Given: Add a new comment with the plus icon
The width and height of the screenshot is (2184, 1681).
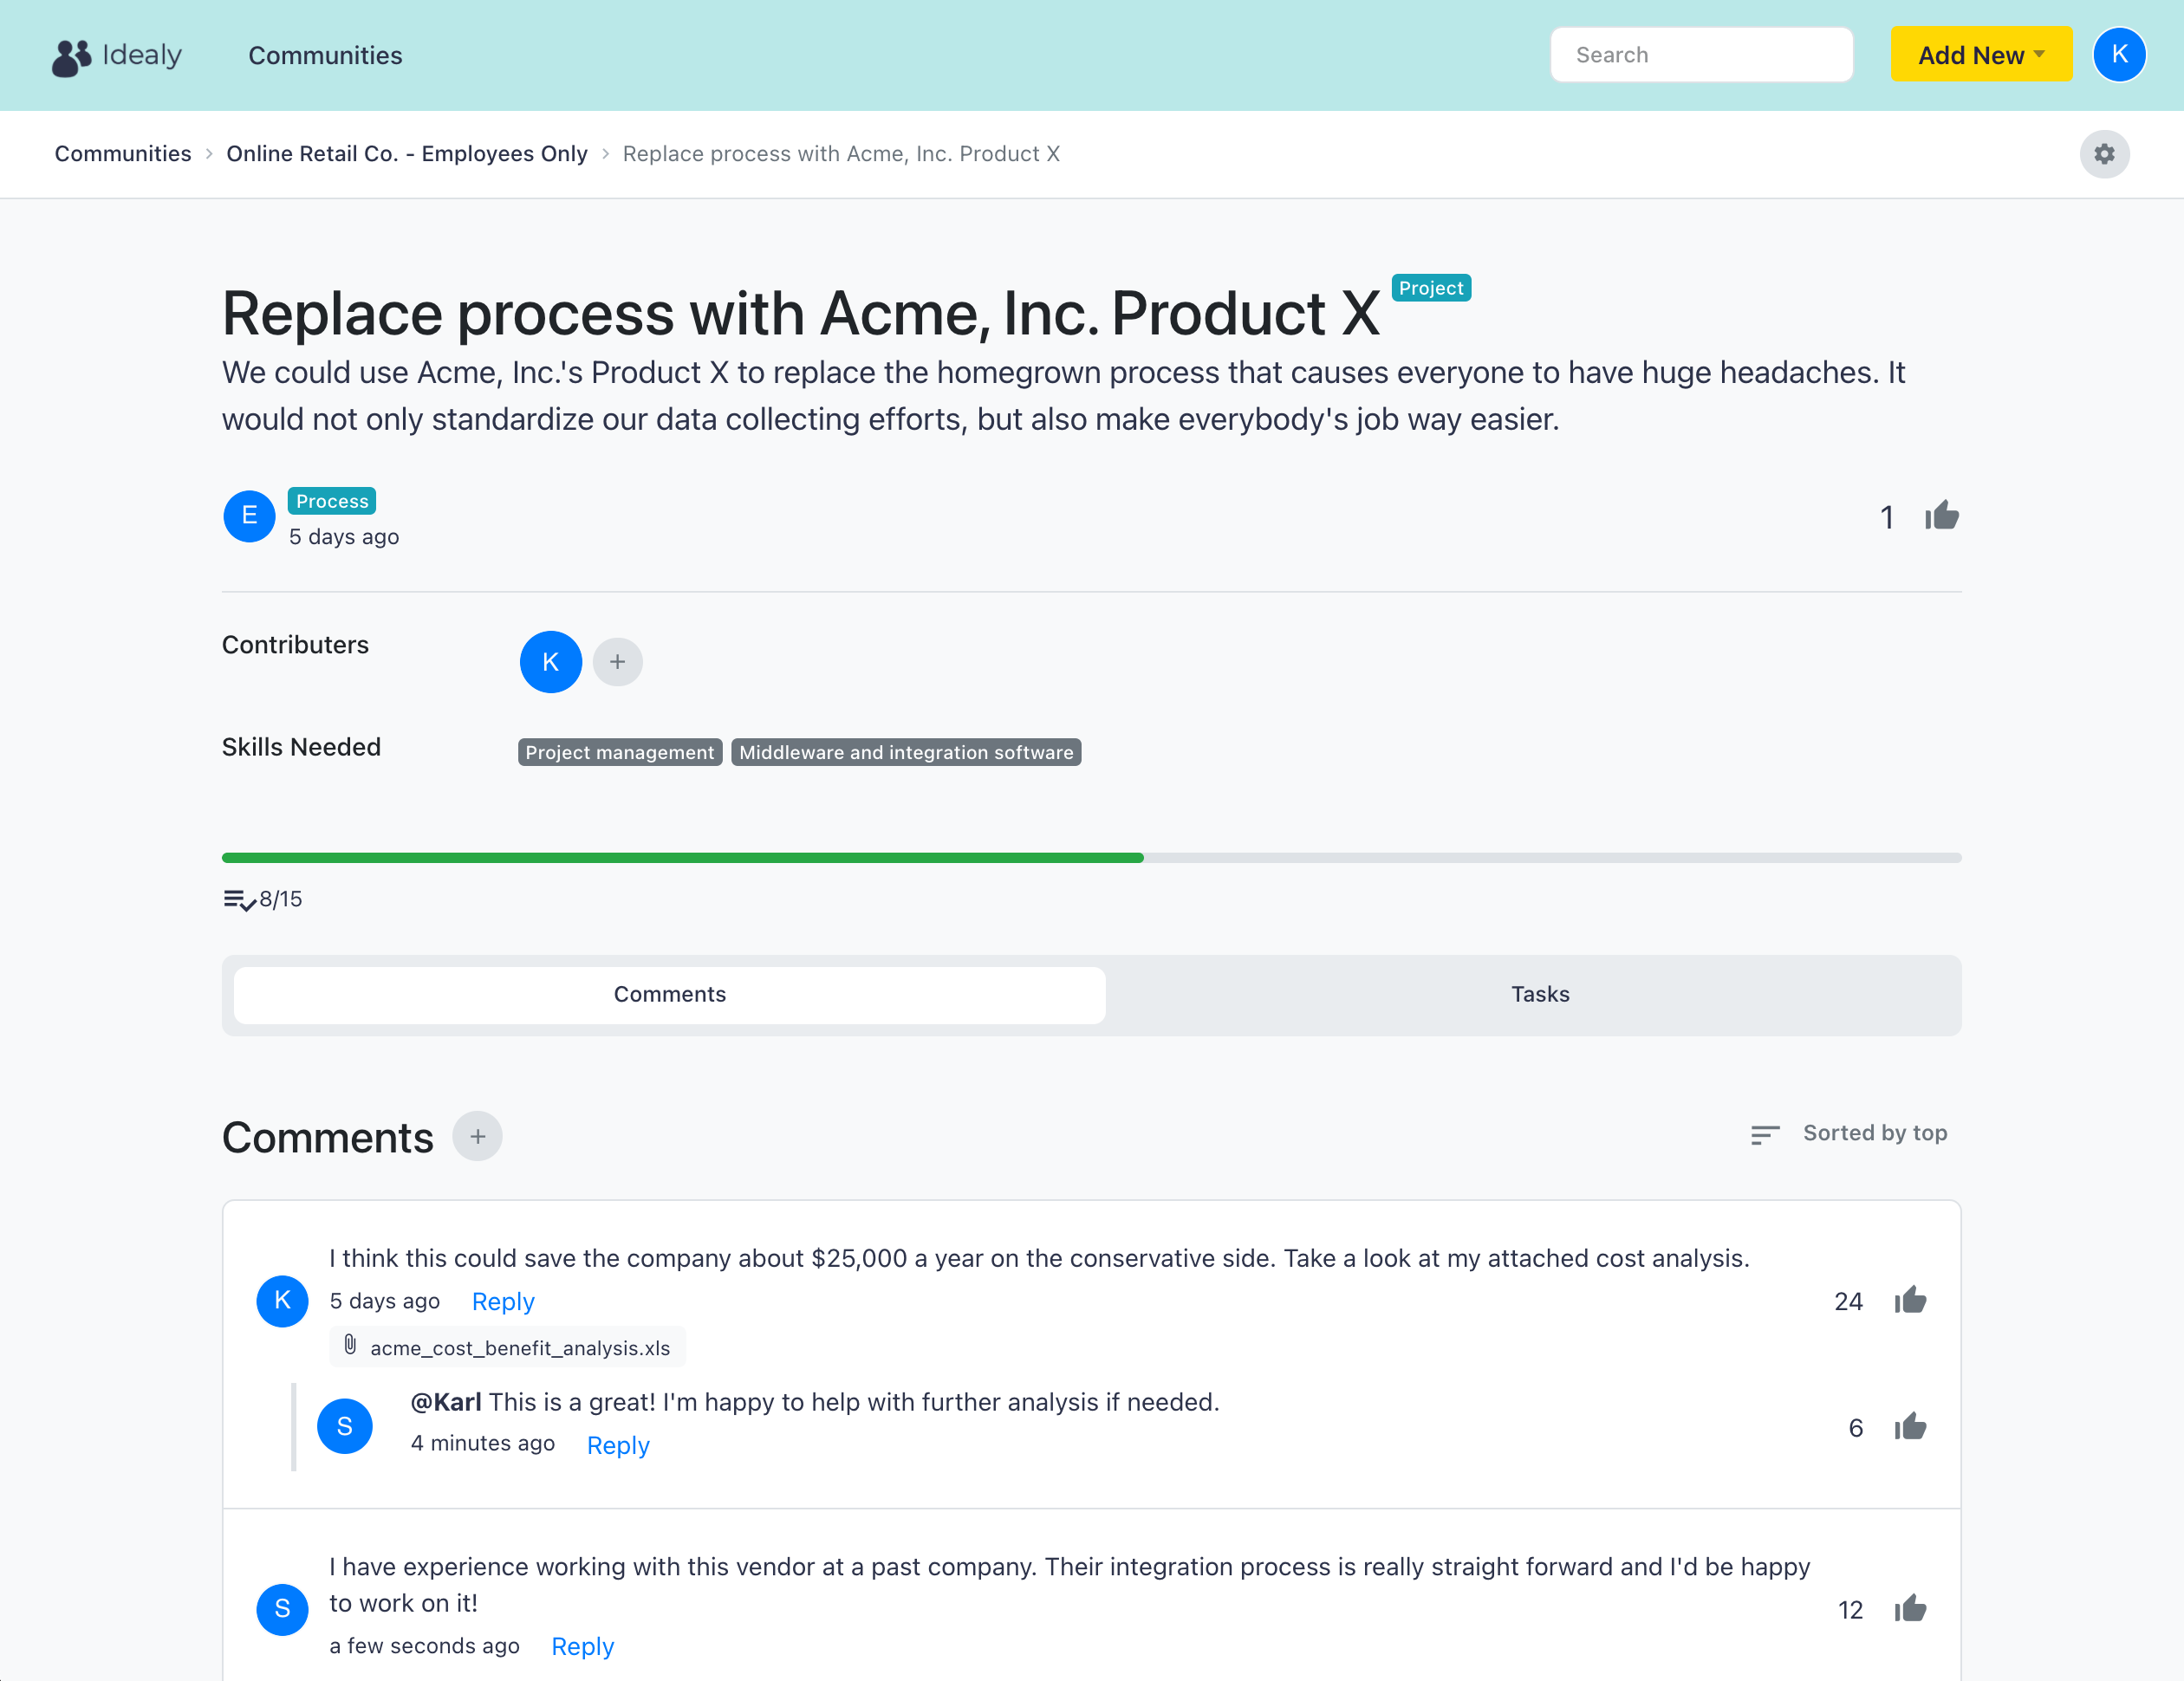Looking at the screenshot, I should (477, 1136).
